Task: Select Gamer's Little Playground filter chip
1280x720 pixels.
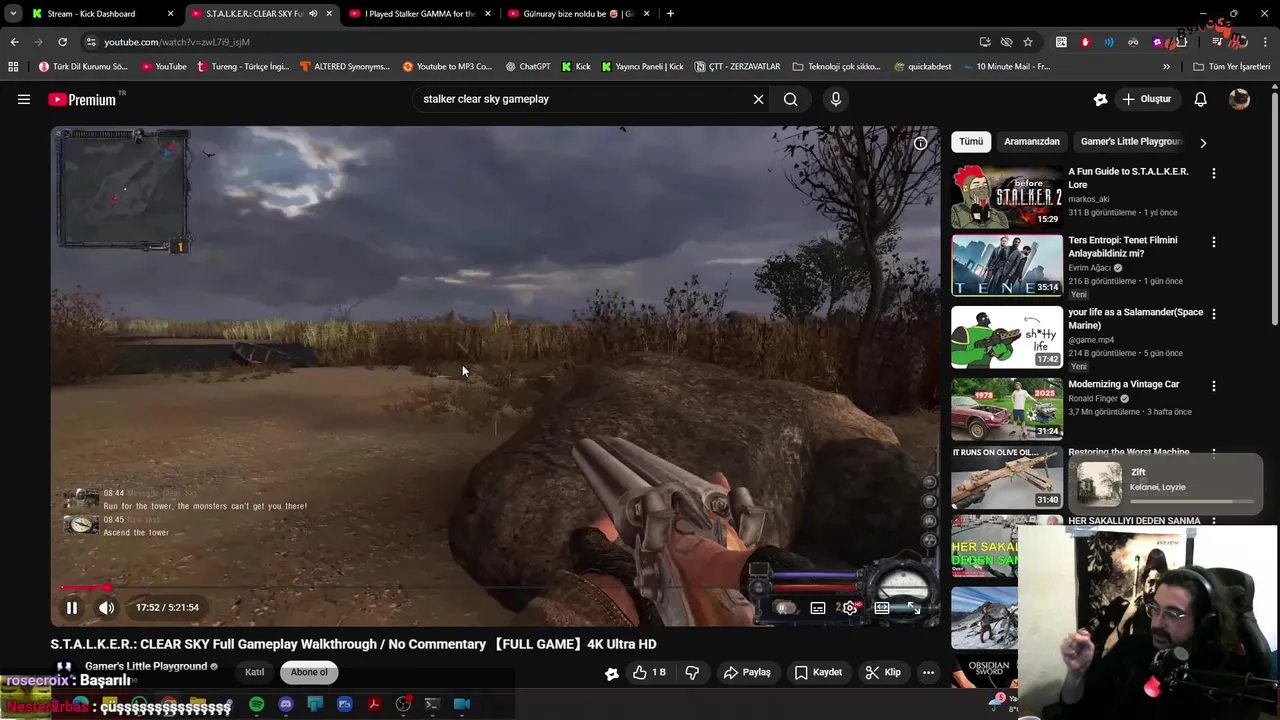Action: [x=1131, y=142]
